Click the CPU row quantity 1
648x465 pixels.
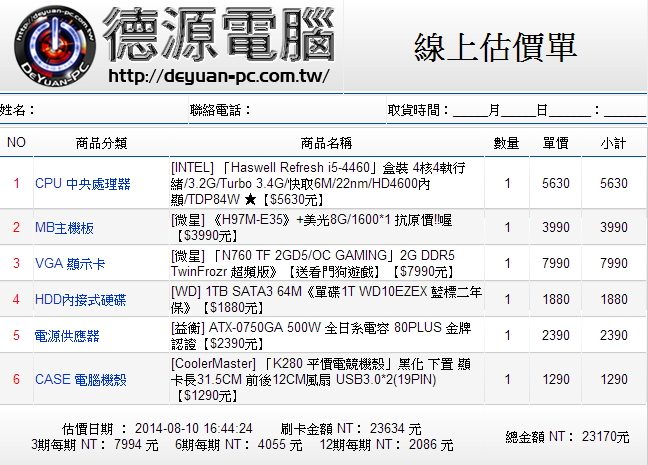[507, 183]
